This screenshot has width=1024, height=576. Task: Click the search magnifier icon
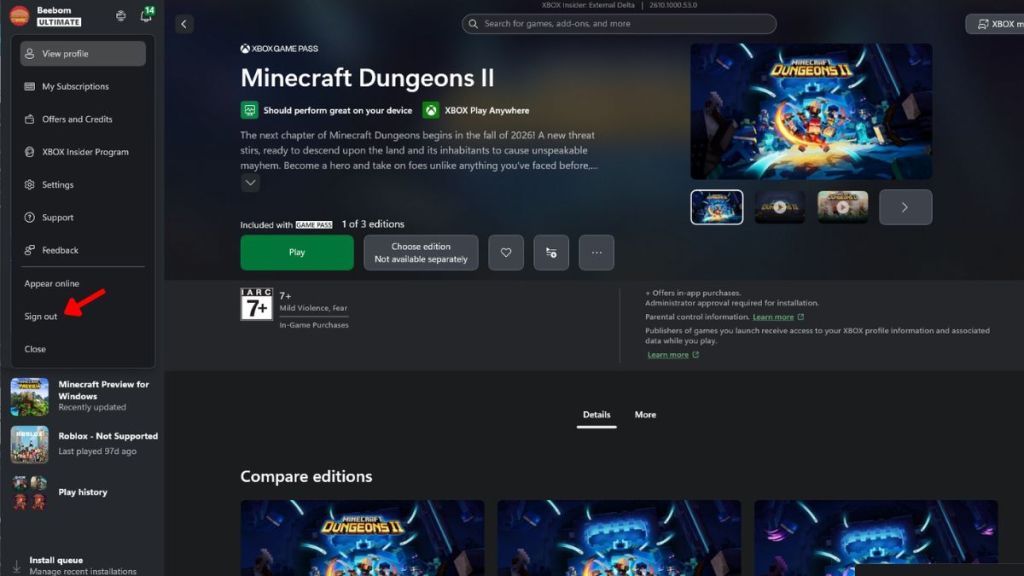point(473,24)
